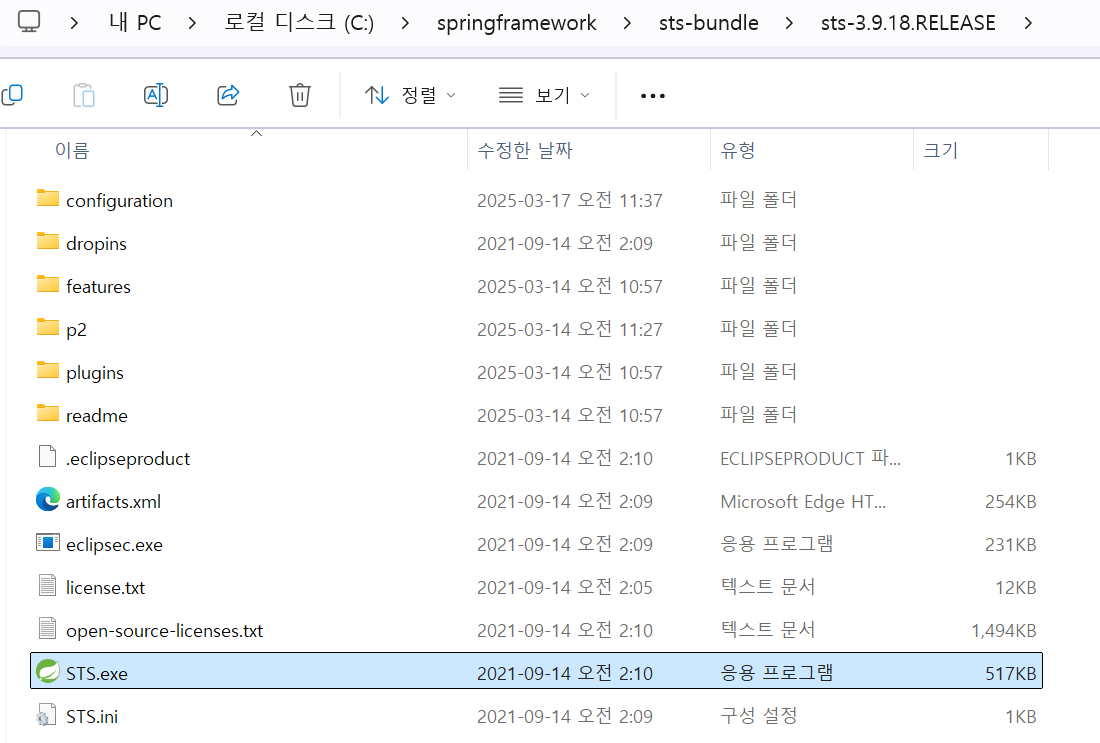Click the ECLIPSEPRODUCT 파... type cell
The height and width of the screenshot is (743, 1100).
coord(810,458)
